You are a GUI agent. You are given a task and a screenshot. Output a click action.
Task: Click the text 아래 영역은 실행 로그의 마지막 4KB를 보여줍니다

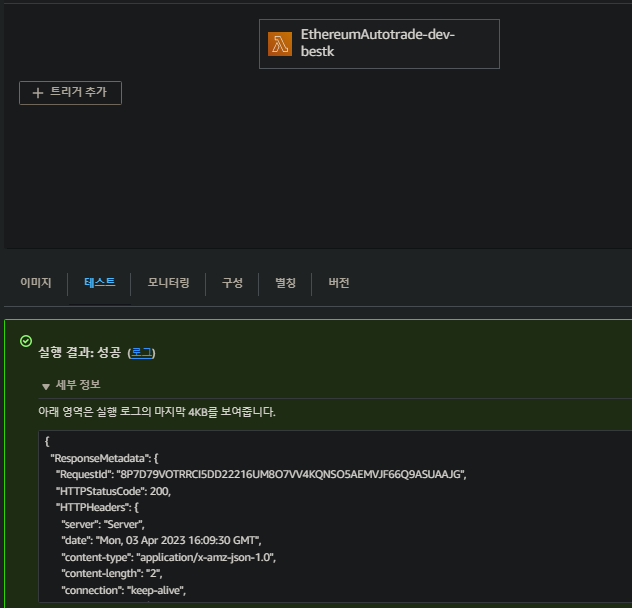[x=157, y=412]
